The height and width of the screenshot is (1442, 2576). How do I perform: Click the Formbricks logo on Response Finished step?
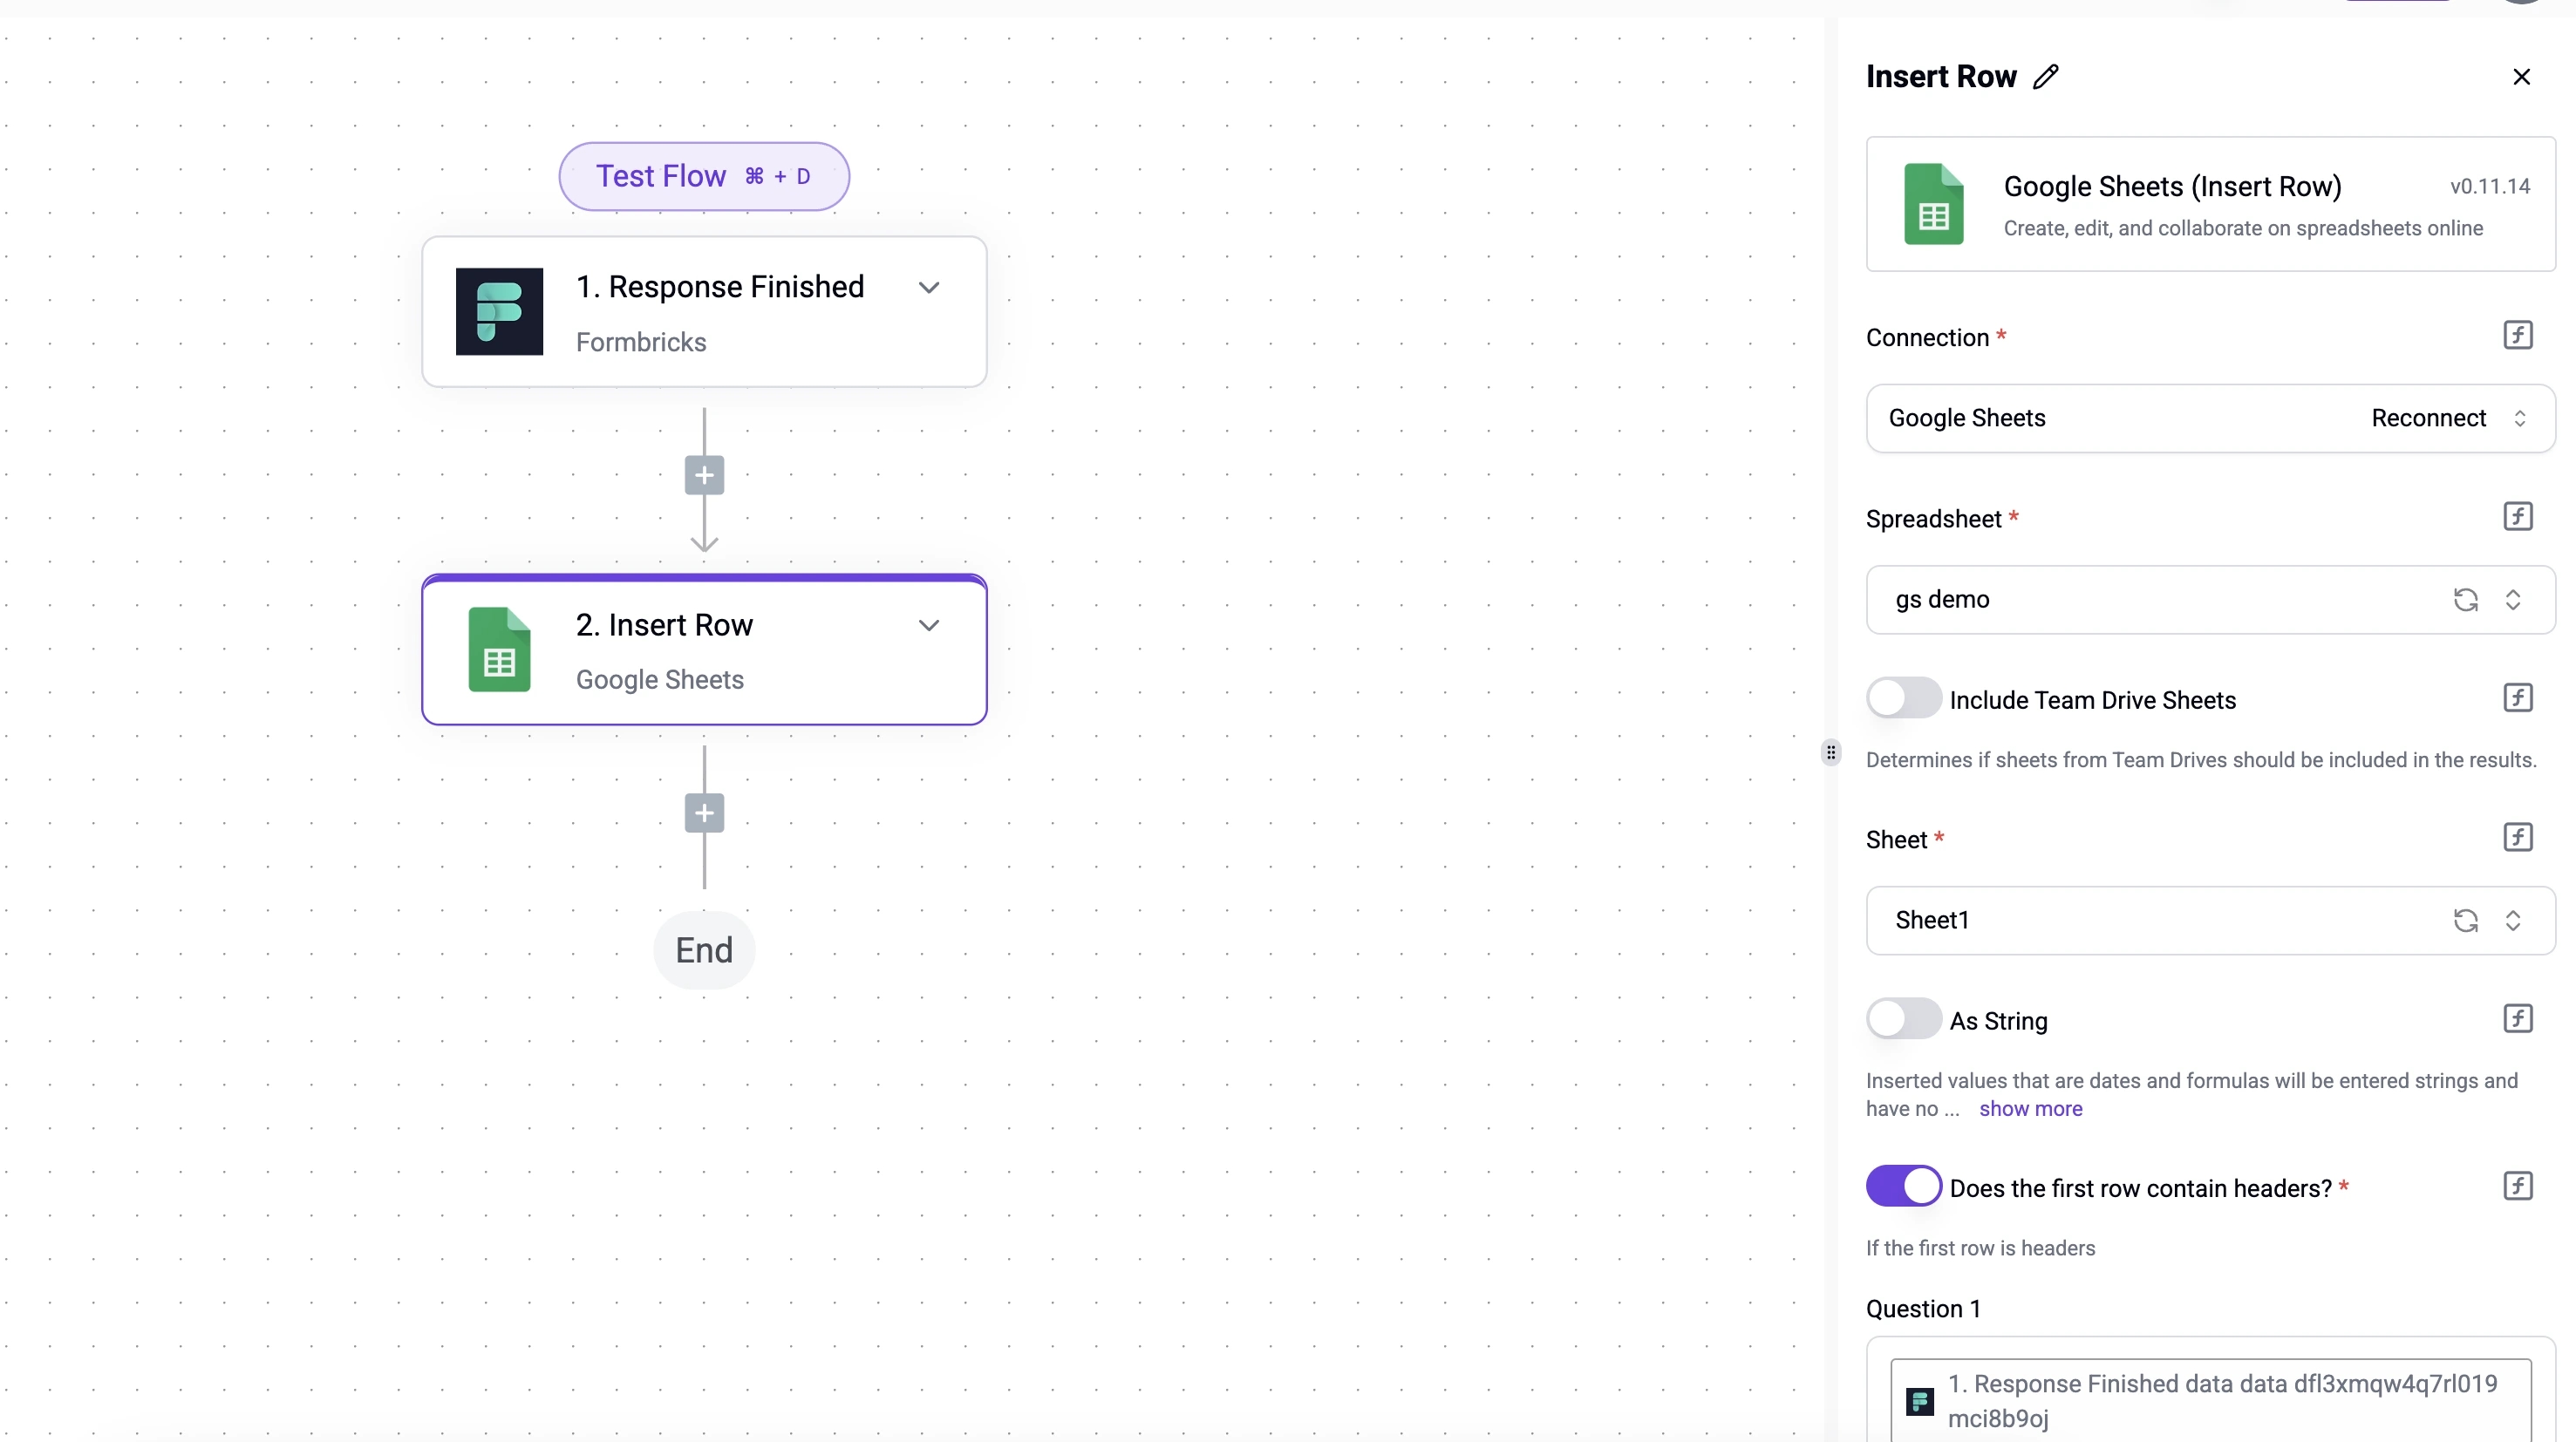(x=499, y=311)
